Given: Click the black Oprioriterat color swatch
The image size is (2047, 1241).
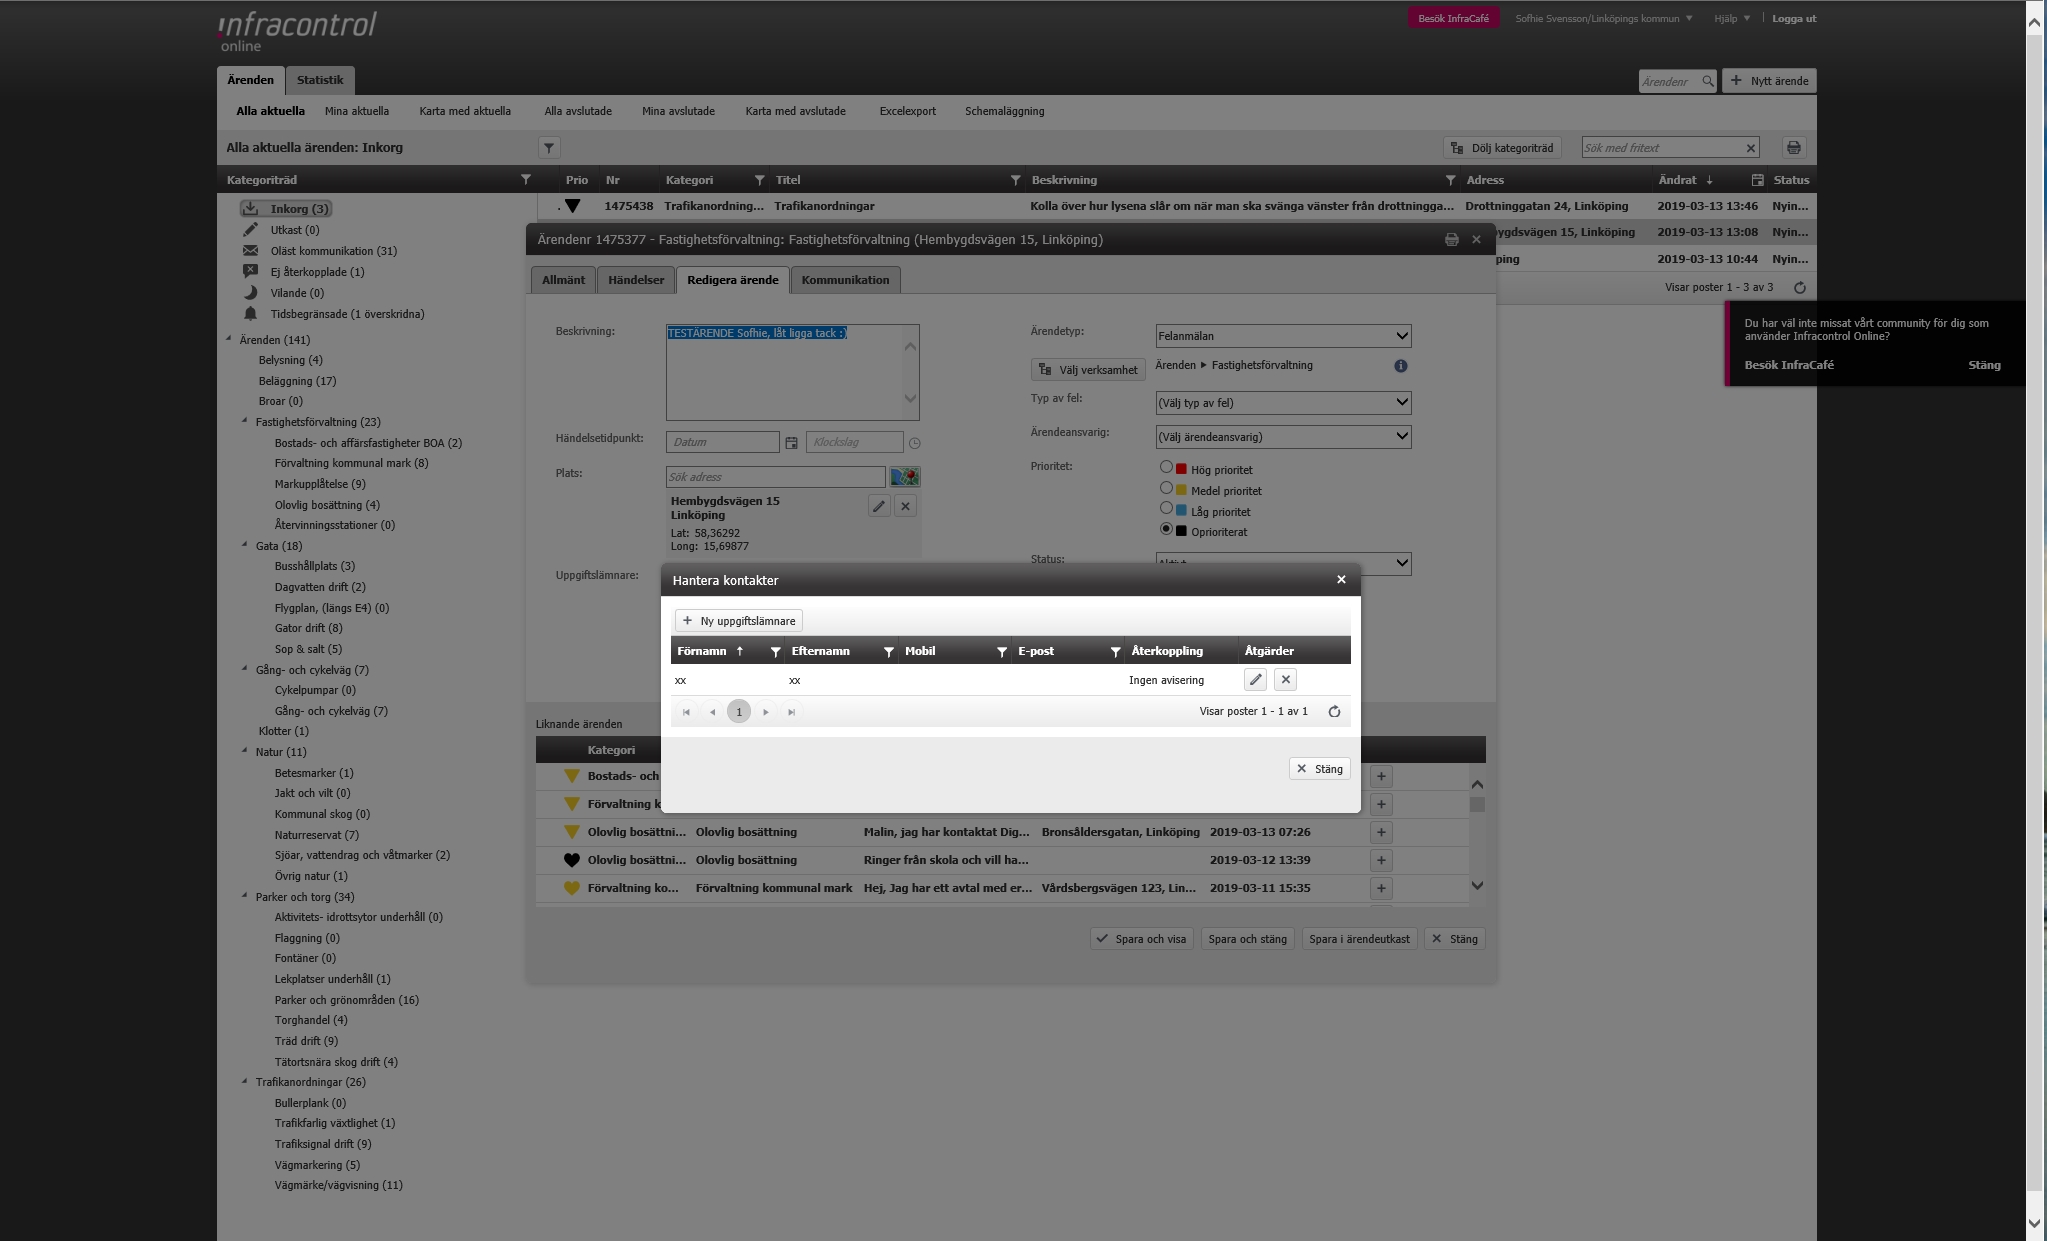Looking at the screenshot, I should click(x=1181, y=531).
